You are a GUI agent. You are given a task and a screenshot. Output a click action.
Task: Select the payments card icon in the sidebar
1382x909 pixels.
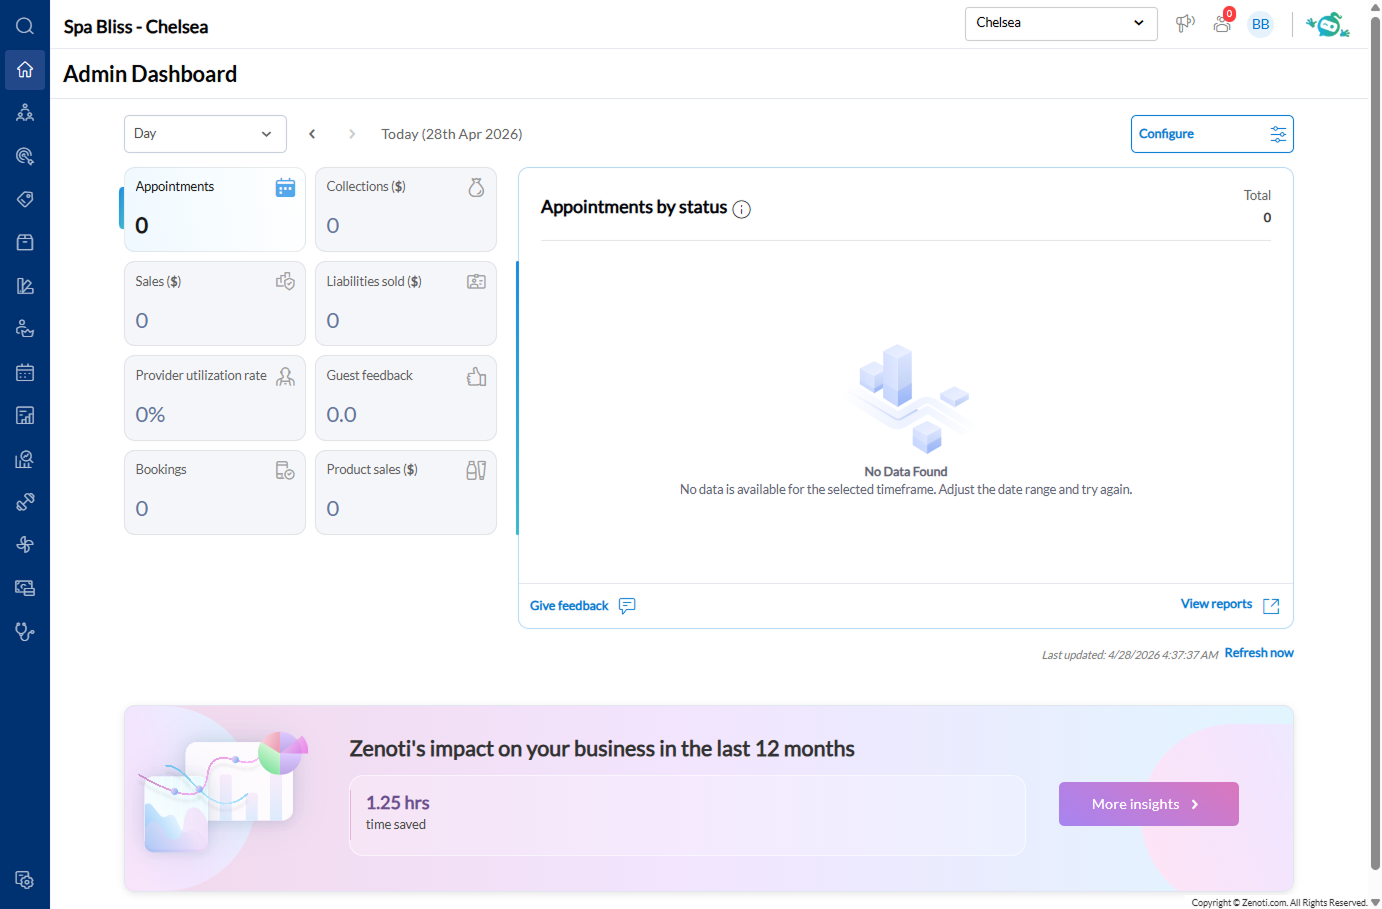pos(24,588)
